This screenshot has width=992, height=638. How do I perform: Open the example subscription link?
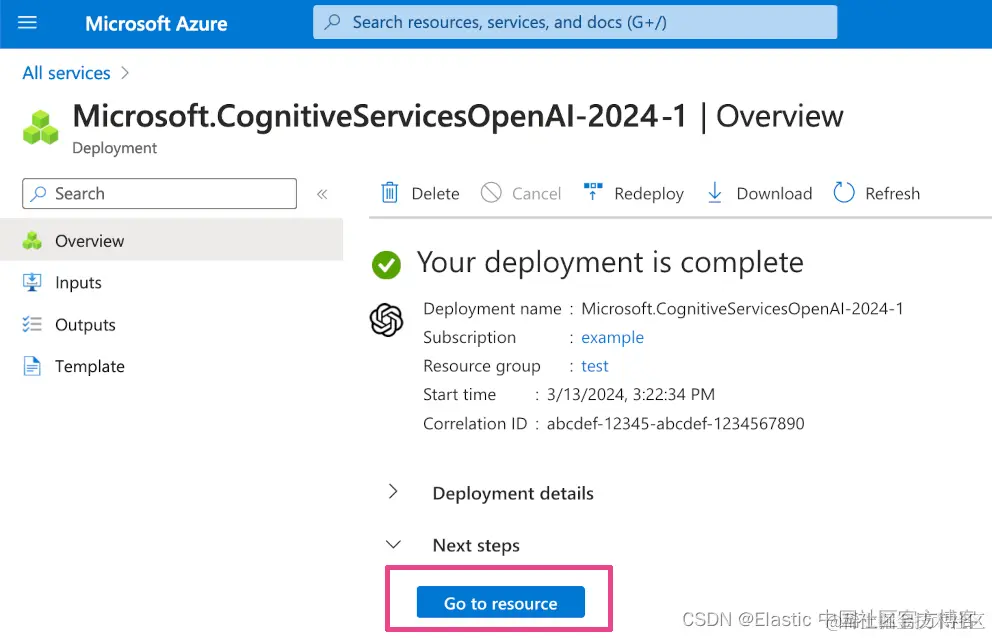click(x=612, y=337)
